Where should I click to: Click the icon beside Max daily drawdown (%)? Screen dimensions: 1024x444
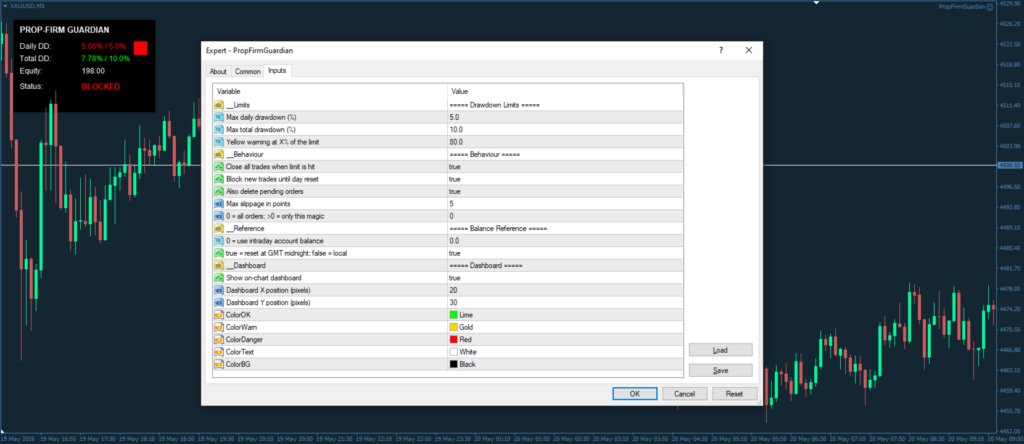(x=219, y=118)
